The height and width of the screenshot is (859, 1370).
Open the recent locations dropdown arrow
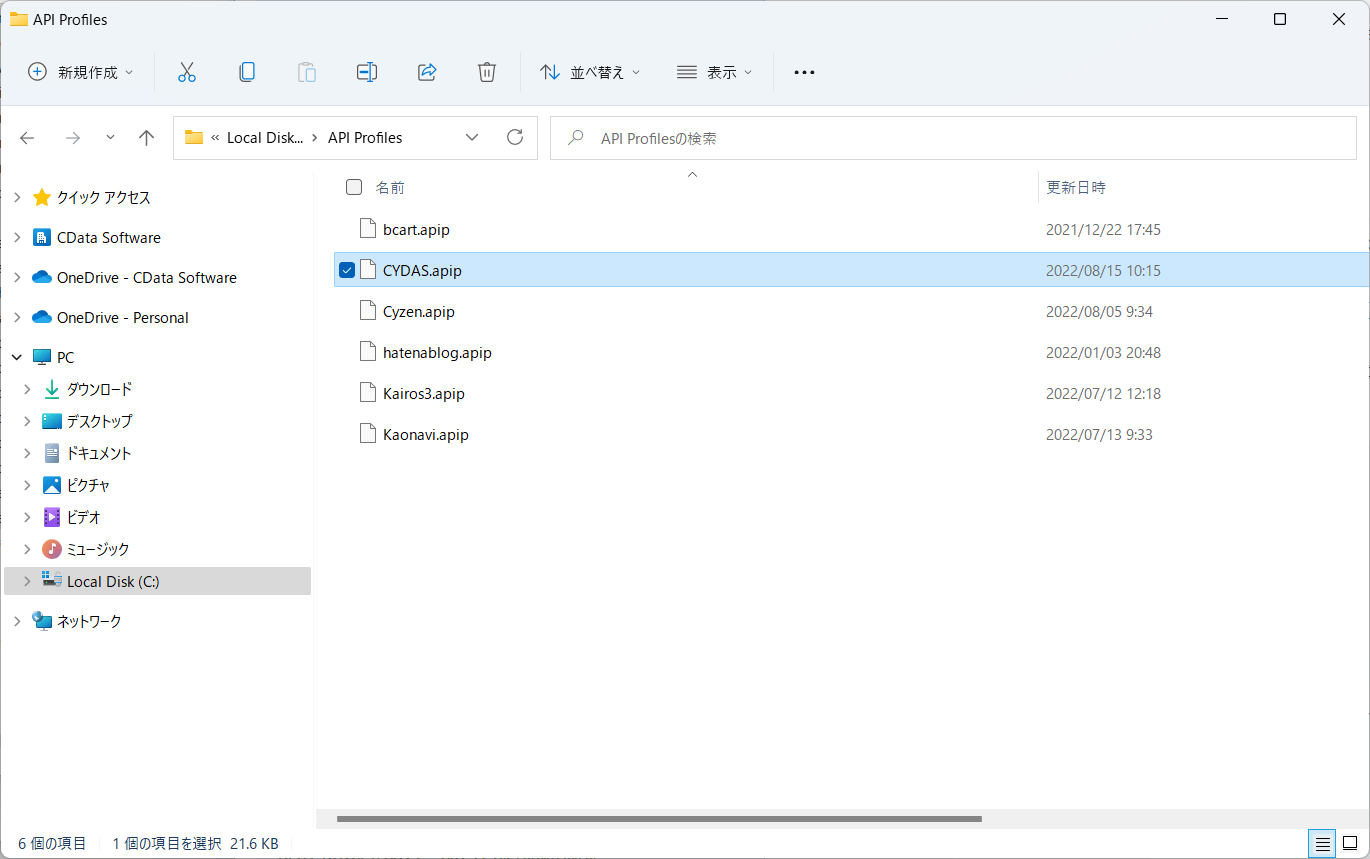point(110,138)
